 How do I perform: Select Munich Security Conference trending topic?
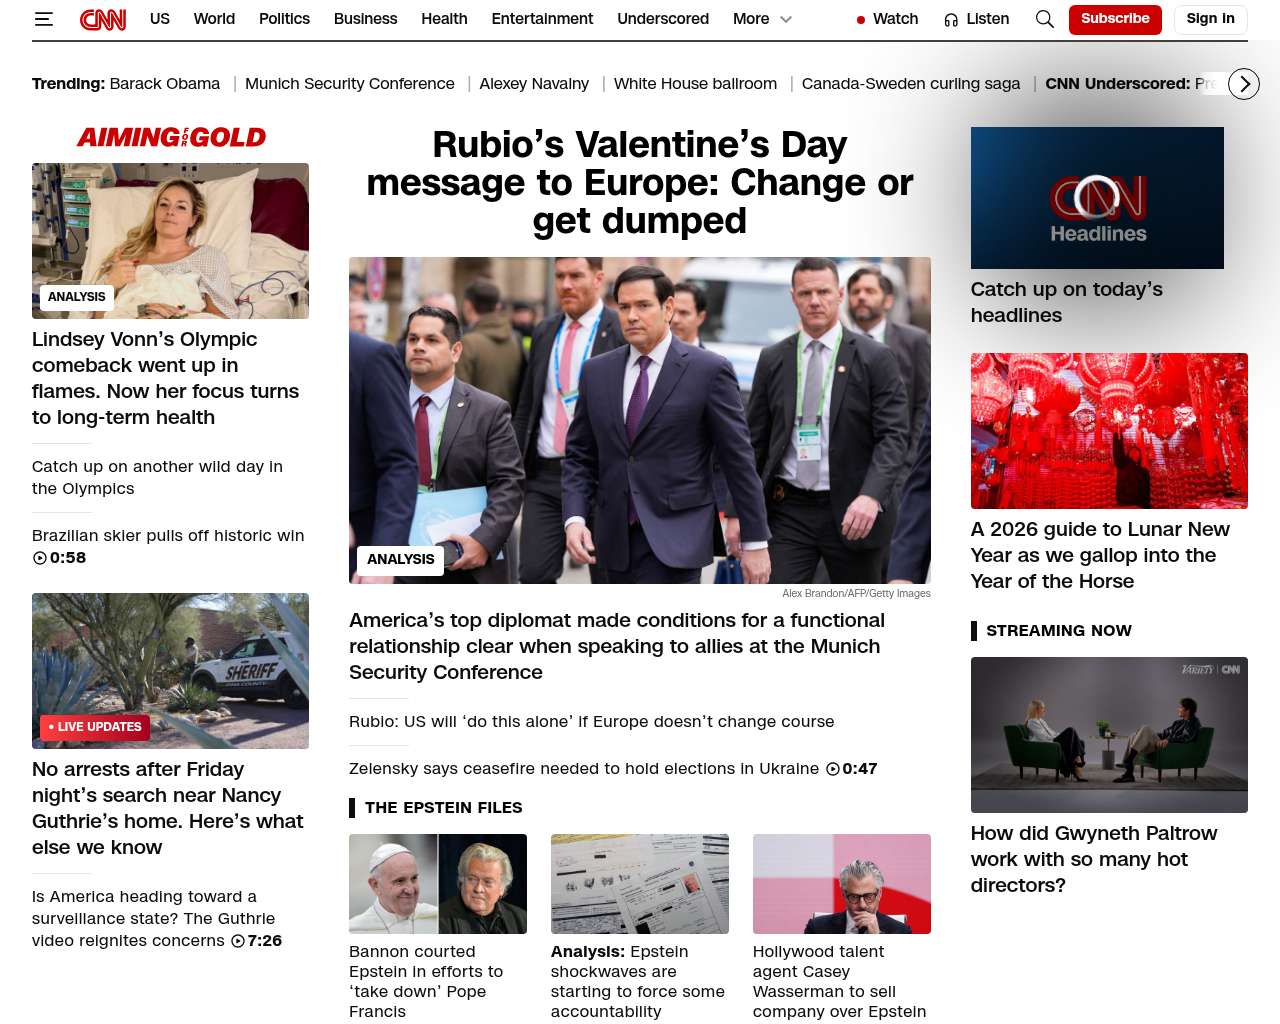coord(349,84)
